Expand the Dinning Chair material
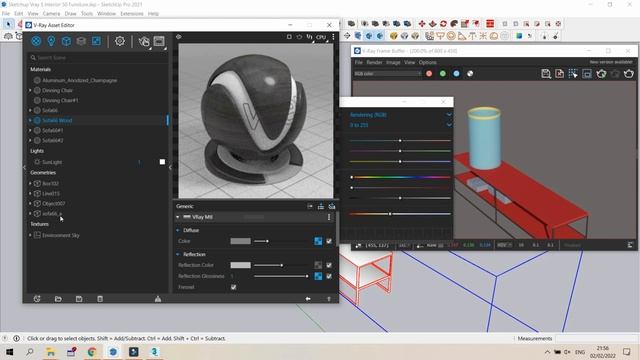The height and width of the screenshot is (360, 640). click(x=30, y=90)
